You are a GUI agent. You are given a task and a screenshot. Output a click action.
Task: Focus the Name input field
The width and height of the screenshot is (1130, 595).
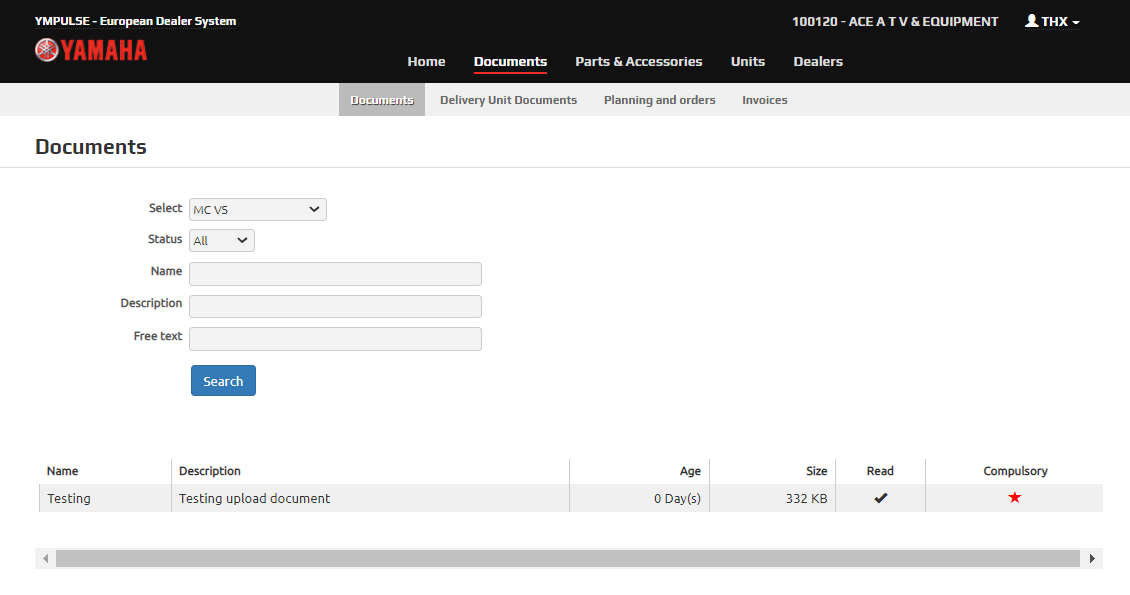pyautogui.click(x=335, y=274)
